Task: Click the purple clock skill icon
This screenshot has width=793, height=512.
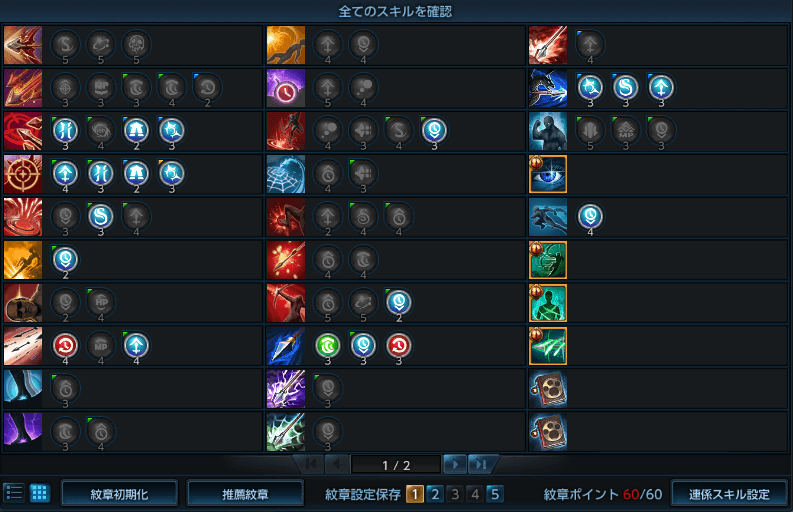Action: coord(286,88)
